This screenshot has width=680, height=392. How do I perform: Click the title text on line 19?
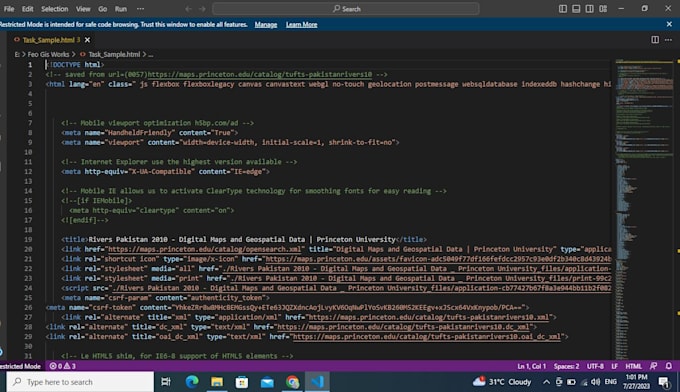[x=242, y=239]
